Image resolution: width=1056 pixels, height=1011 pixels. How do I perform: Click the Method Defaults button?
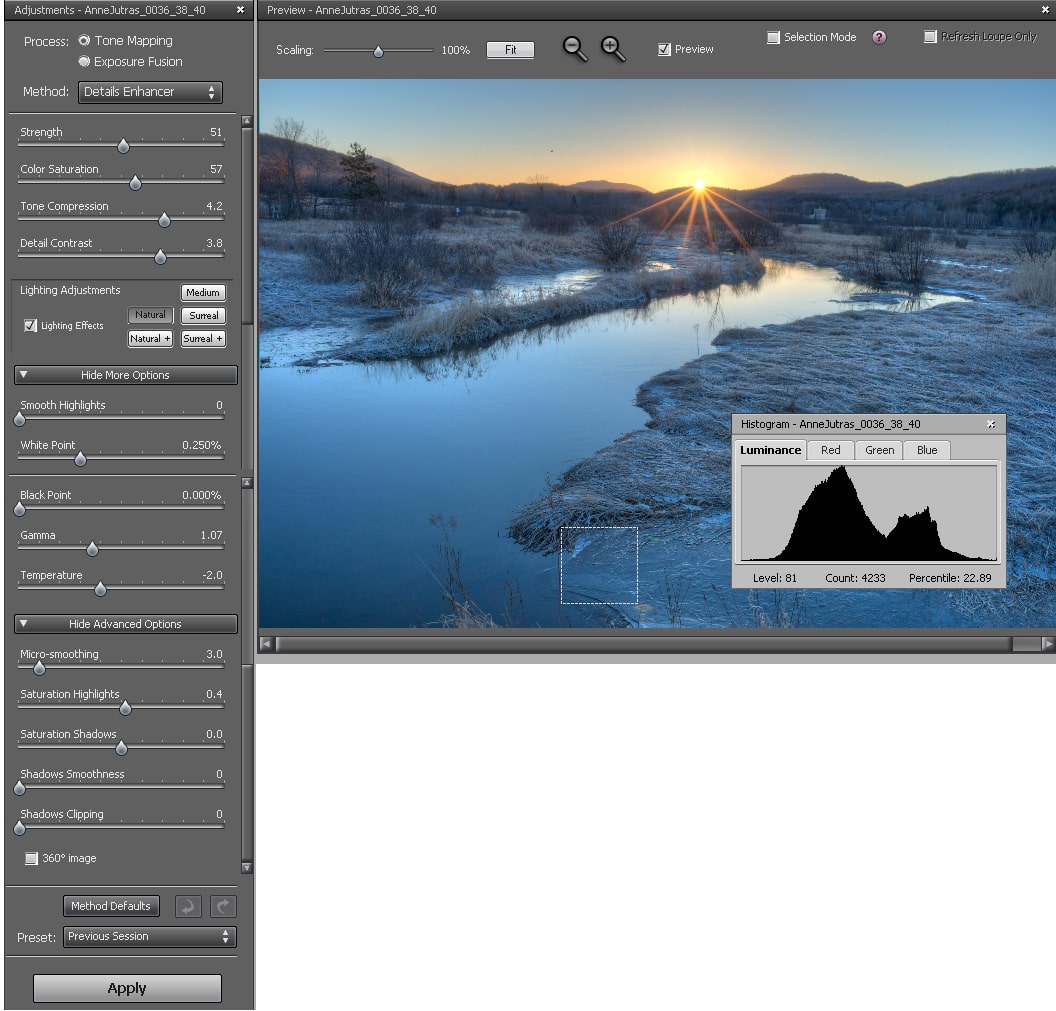click(x=110, y=906)
